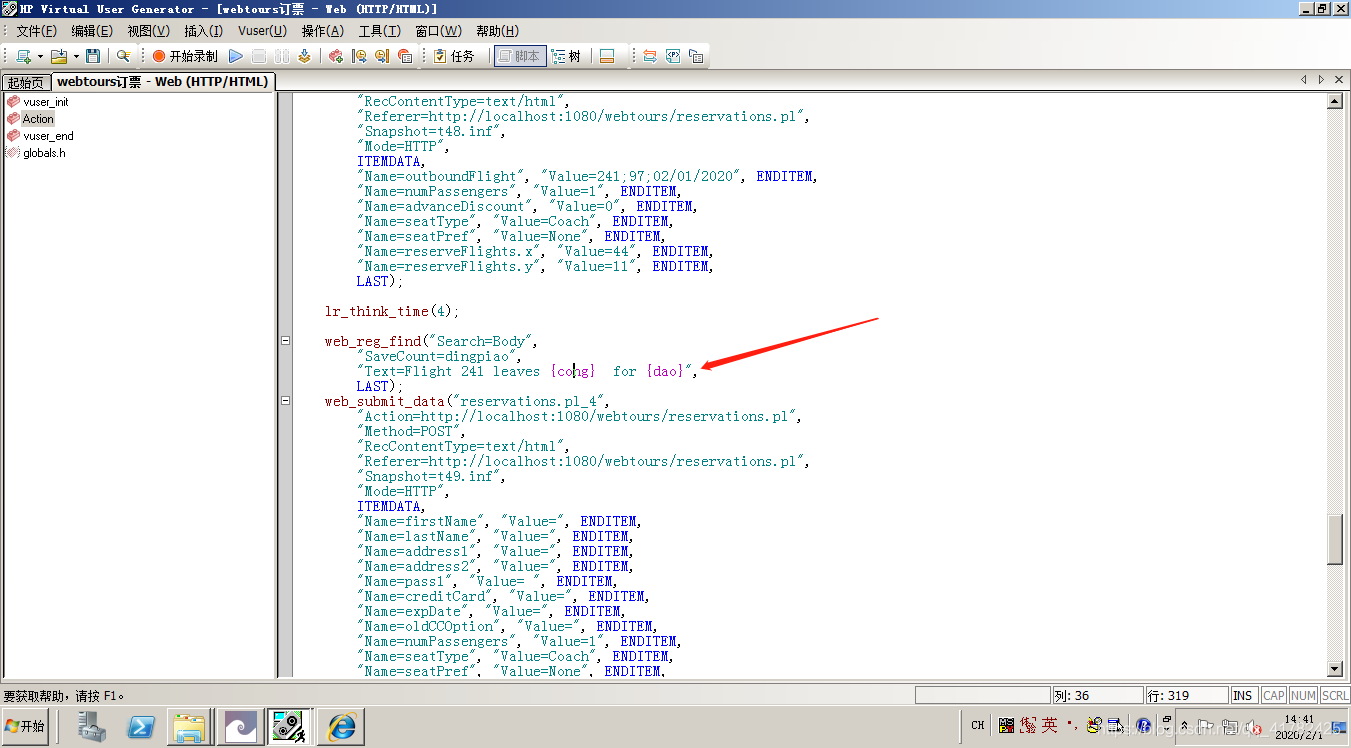Click the editor scrollbar down arrow
Screen dimensions: 1351x748
(1335, 669)
